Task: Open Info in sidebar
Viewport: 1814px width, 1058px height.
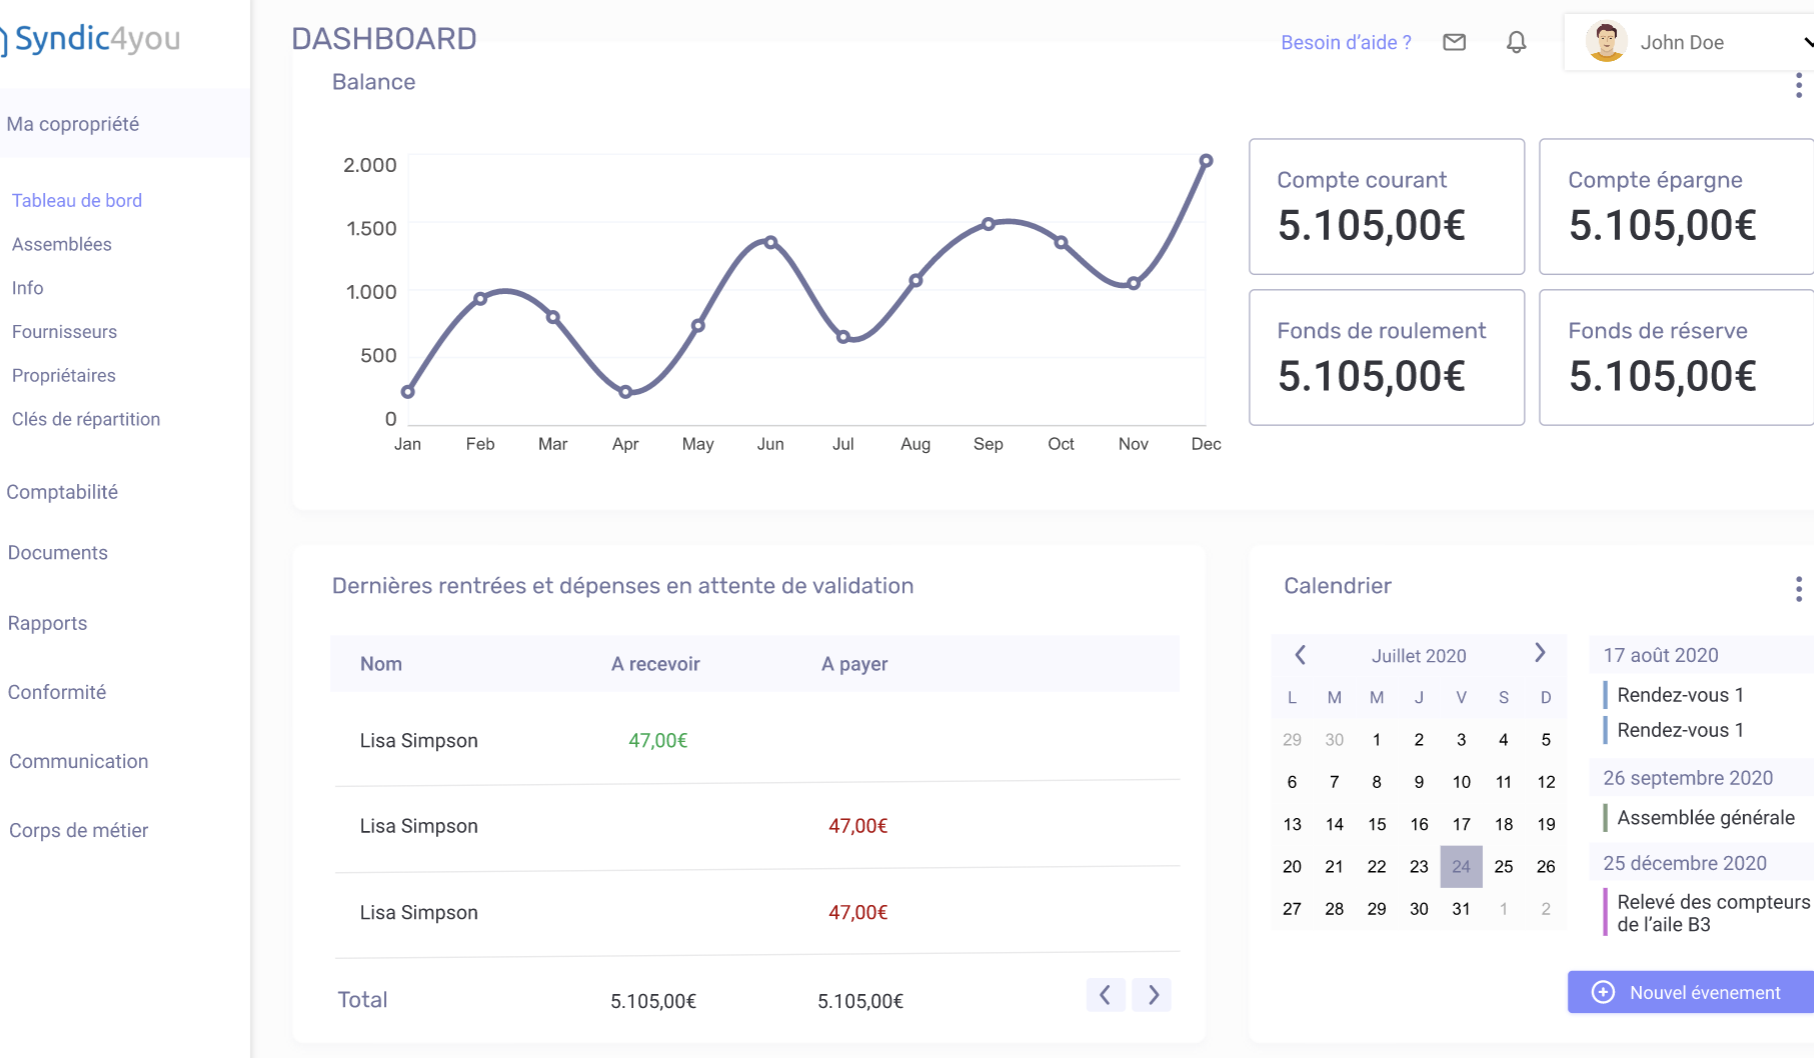Action: [28, 288]
